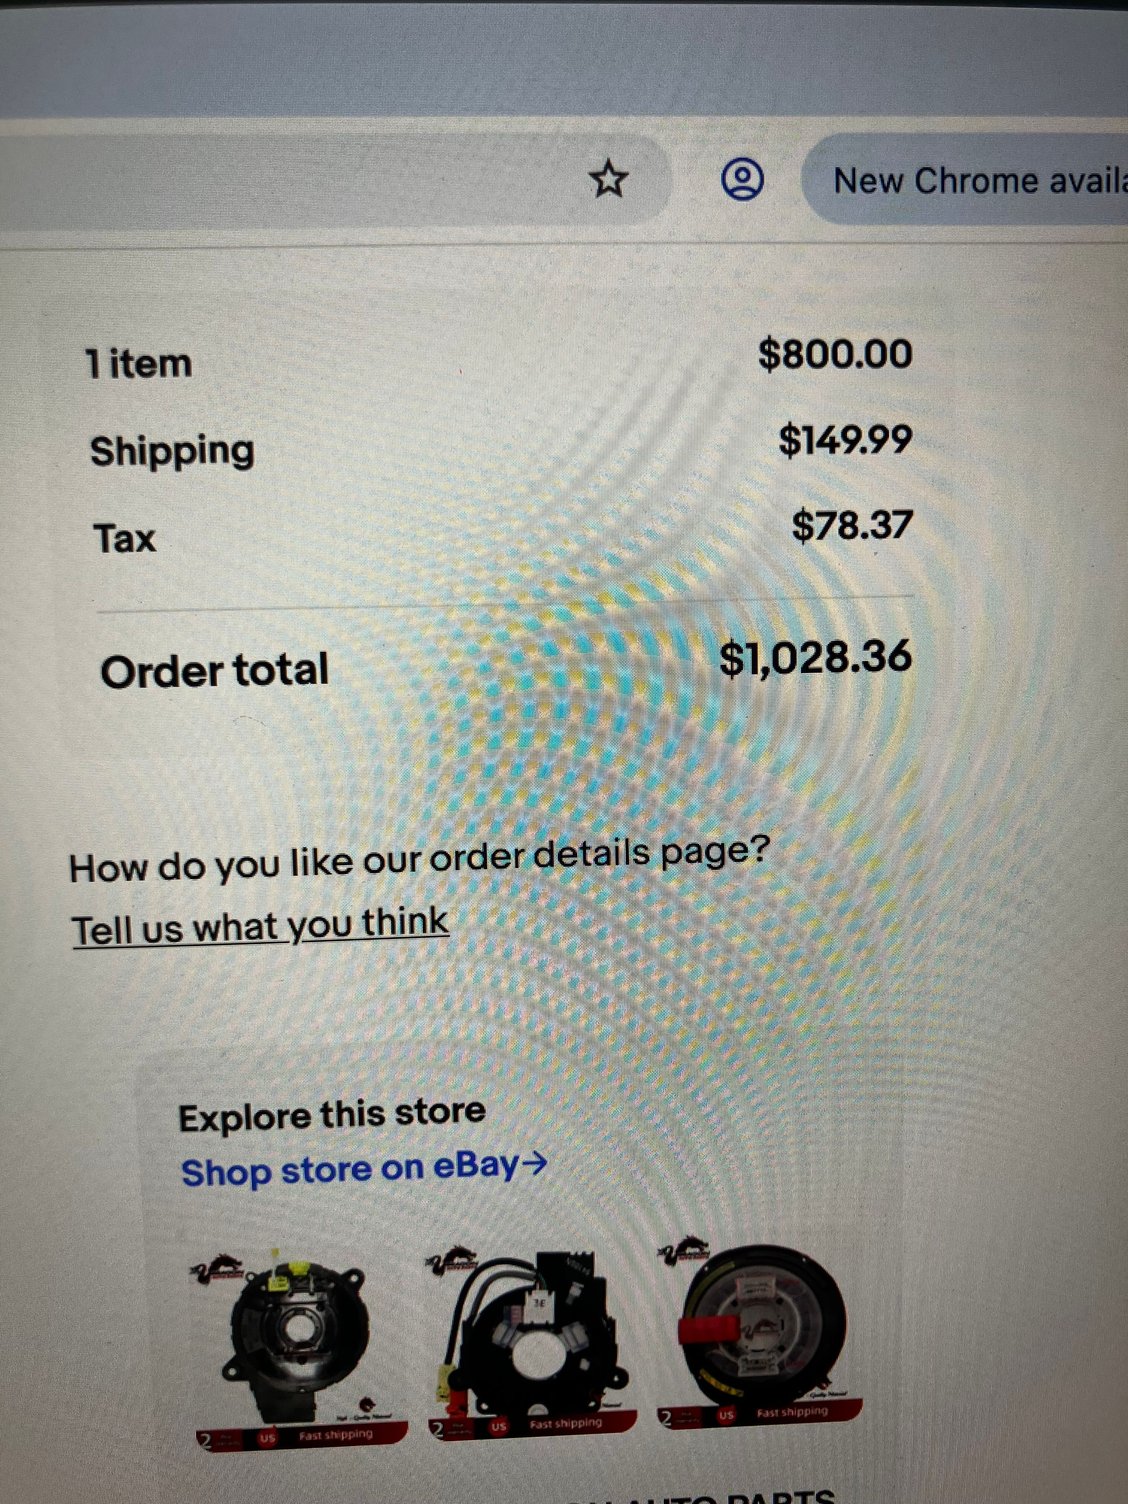Click the Fast shipping badge on middle product
The width and height of the screenshot is (1128, 1504).
point(566,1423)
